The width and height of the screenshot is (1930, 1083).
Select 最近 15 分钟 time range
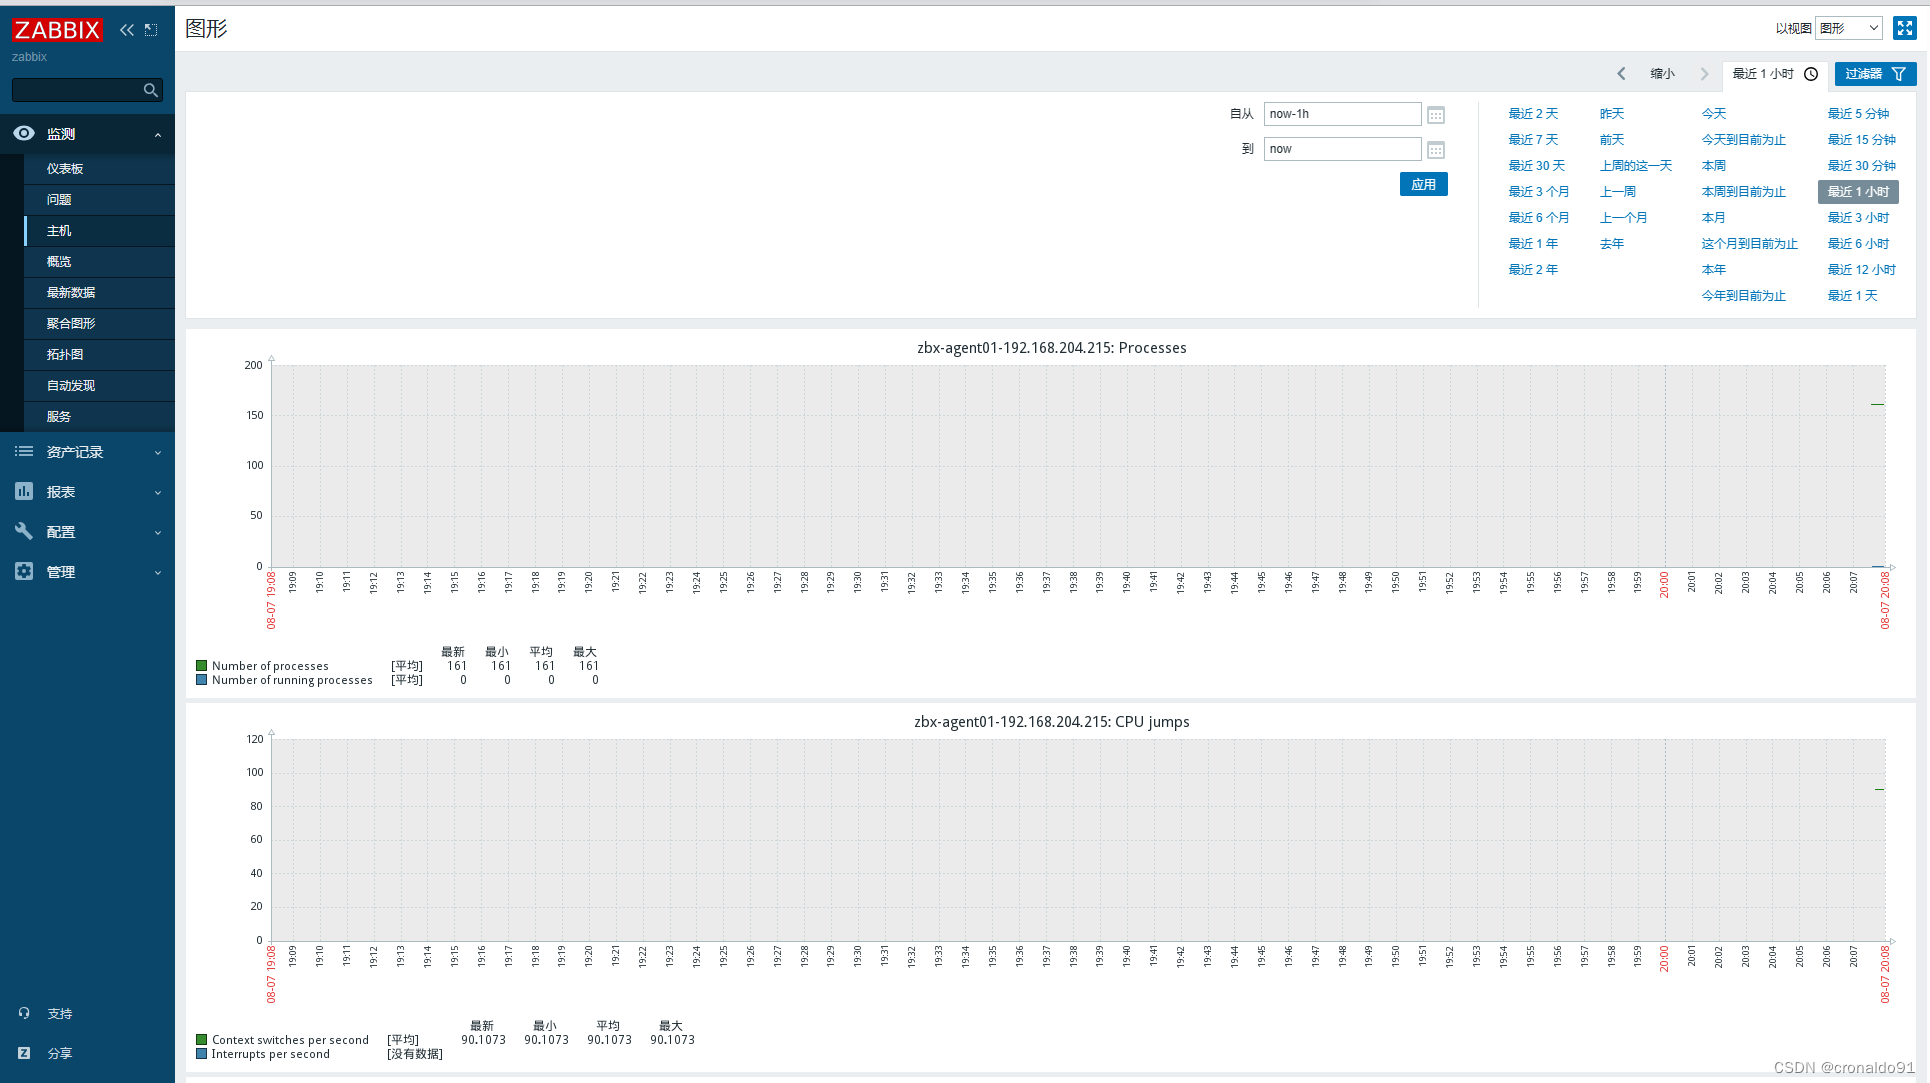pyautogui.click(x=1862, y=140)
